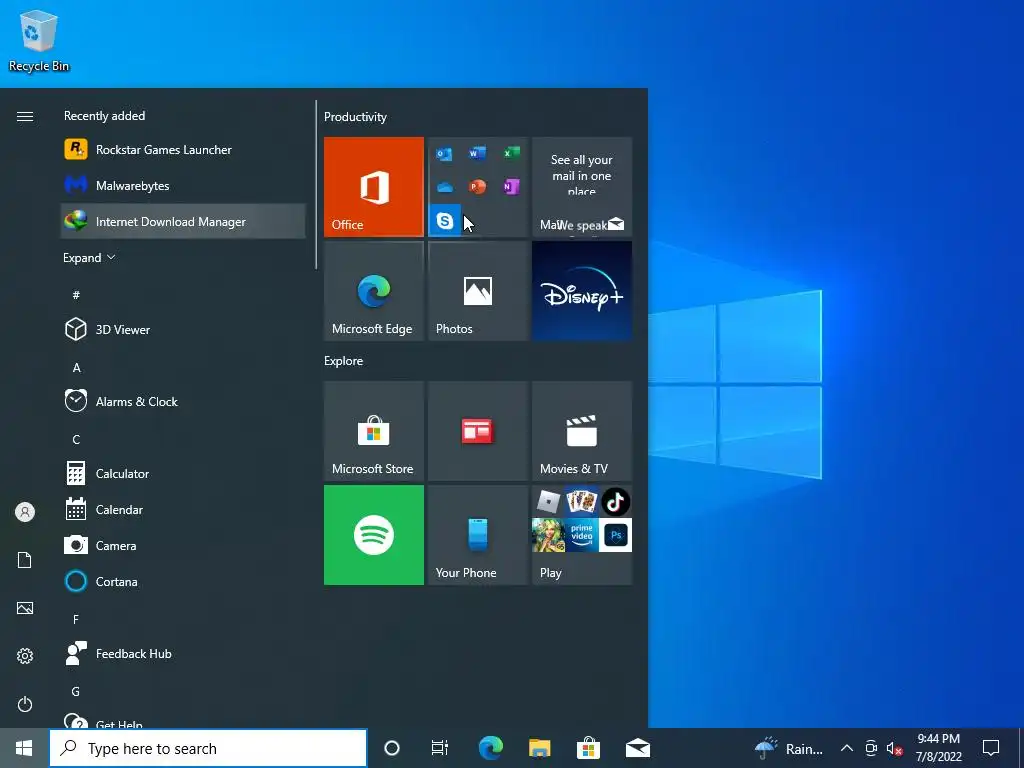Click the Start menu app list scrollbar

coord(316,185)
